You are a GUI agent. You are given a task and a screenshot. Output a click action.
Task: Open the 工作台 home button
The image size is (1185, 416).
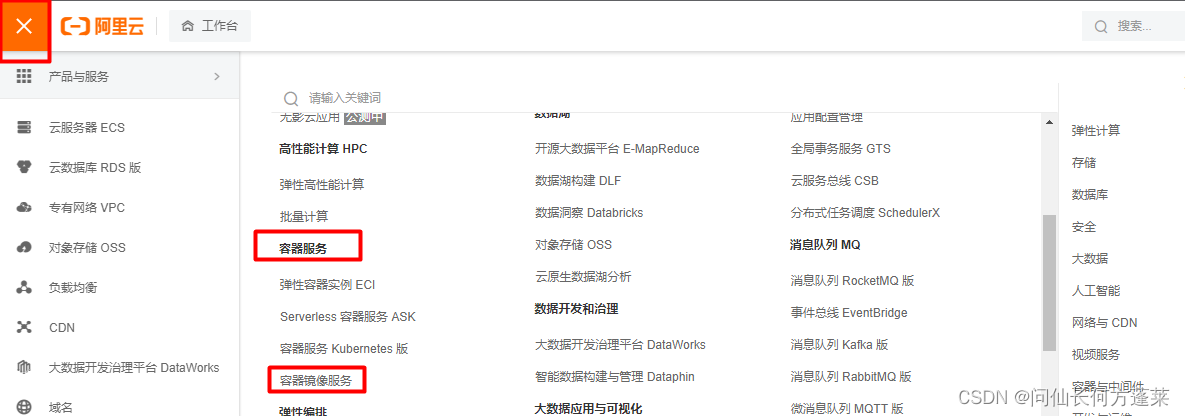209,26
